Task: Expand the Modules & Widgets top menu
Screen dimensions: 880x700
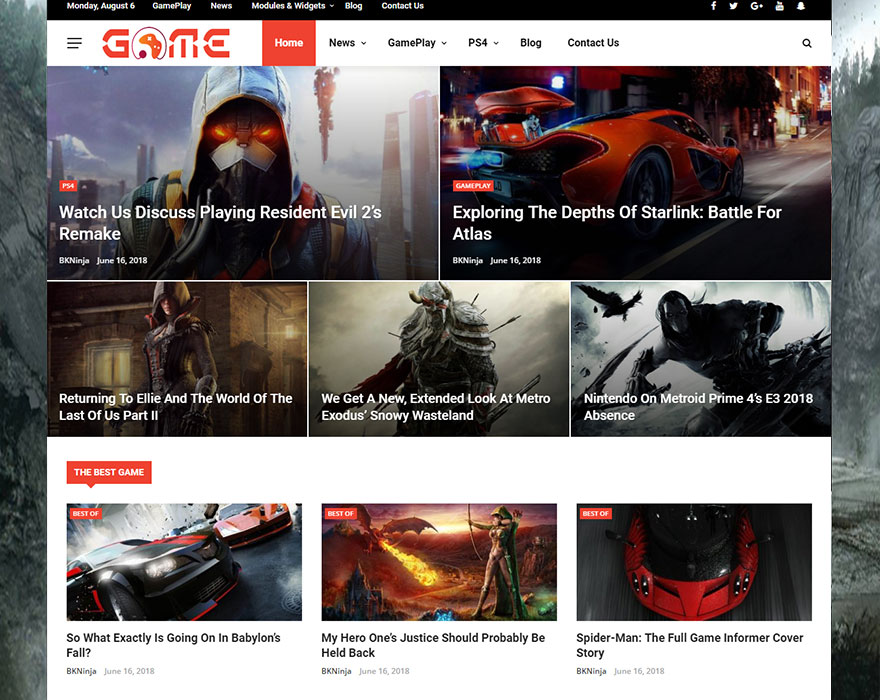Action: tap(292, 6)
